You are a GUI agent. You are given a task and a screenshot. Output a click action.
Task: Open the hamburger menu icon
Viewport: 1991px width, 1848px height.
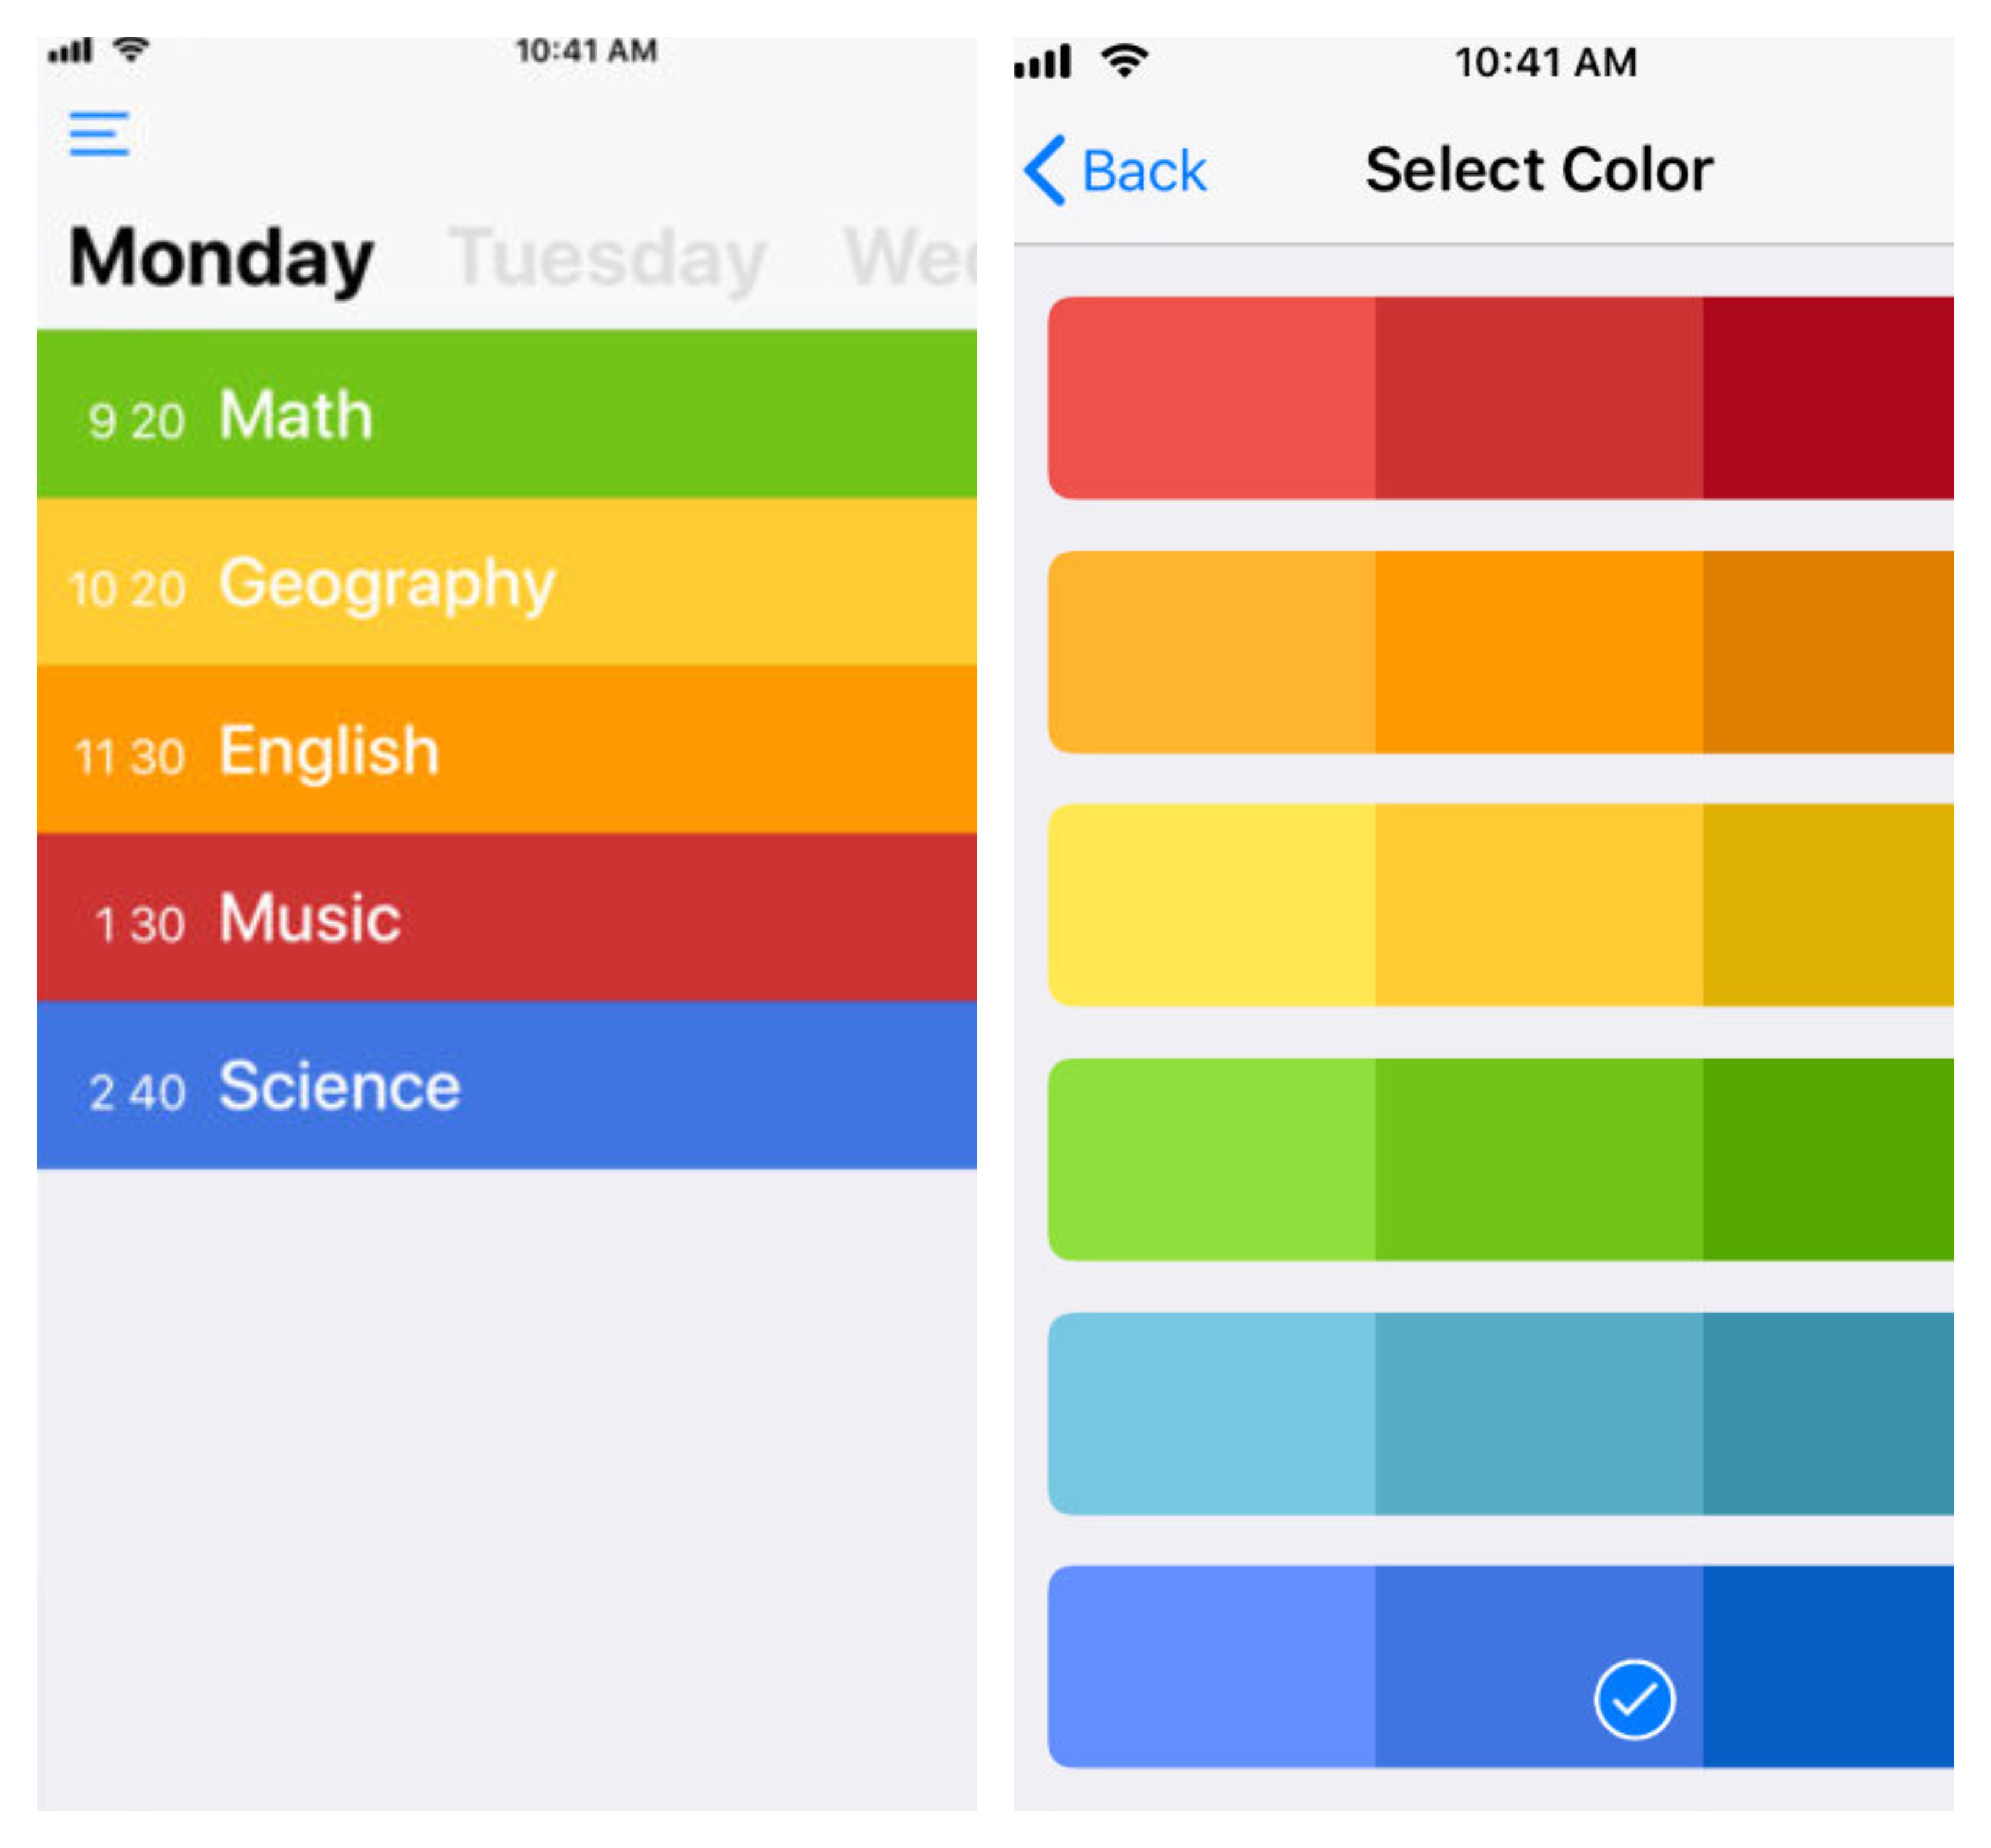point(99,133)
